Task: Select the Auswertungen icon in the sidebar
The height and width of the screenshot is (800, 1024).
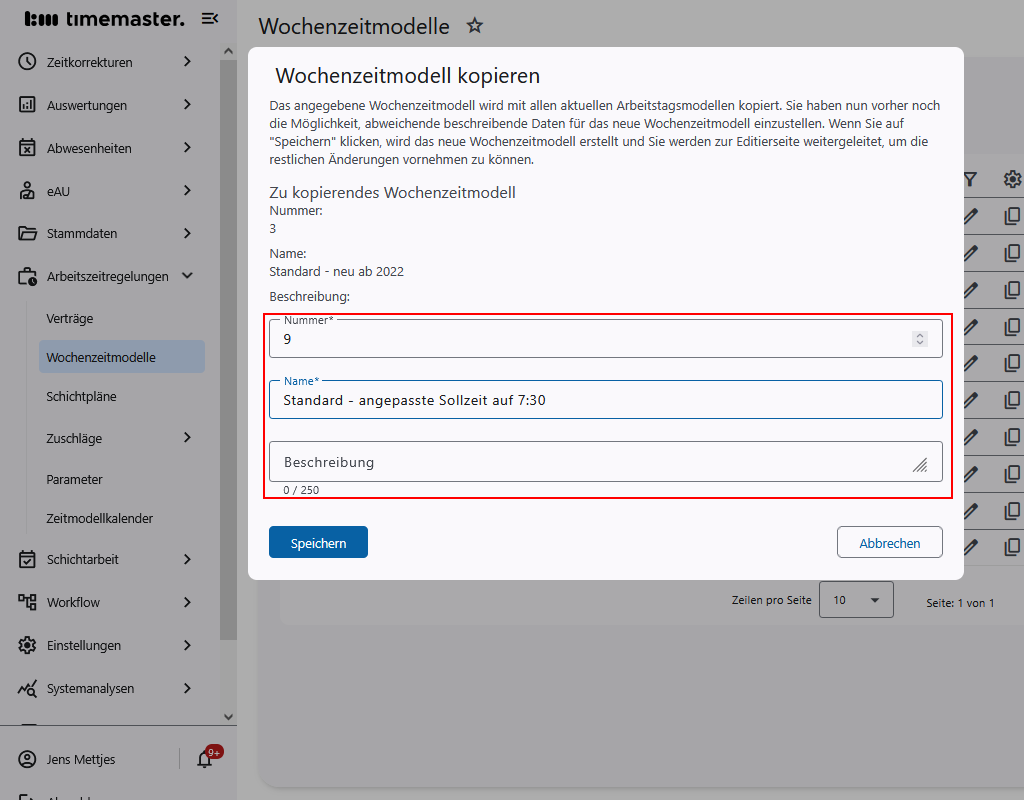Action: point(27,104)
